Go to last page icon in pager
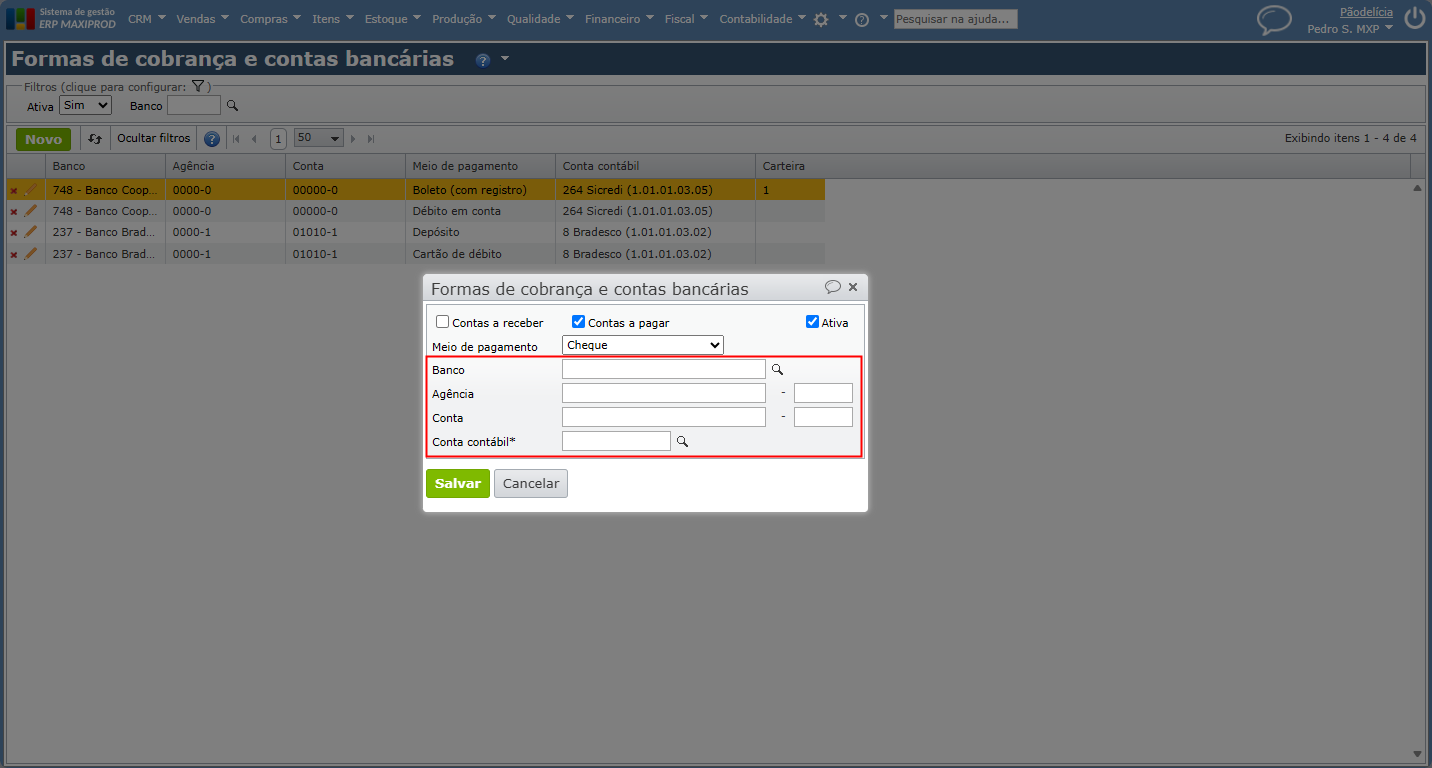 (371, 139)
